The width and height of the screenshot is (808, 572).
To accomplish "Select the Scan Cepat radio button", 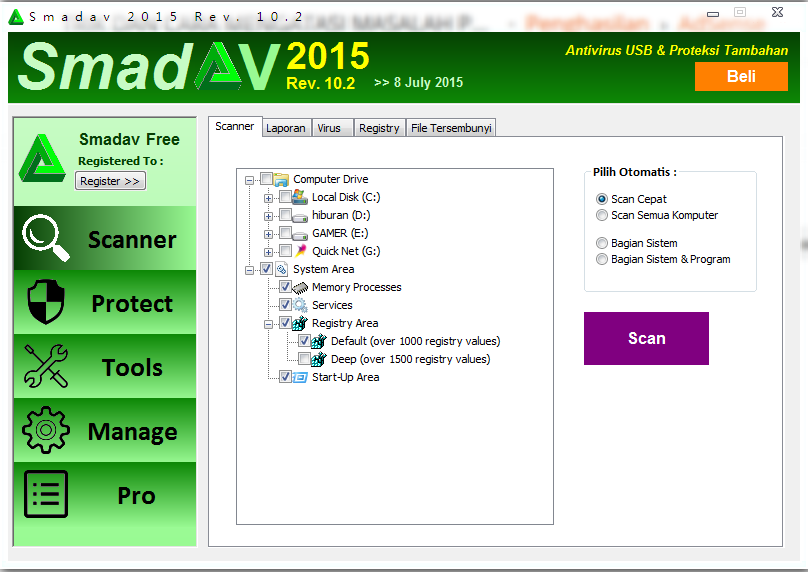I will click(x=601, y=199).
